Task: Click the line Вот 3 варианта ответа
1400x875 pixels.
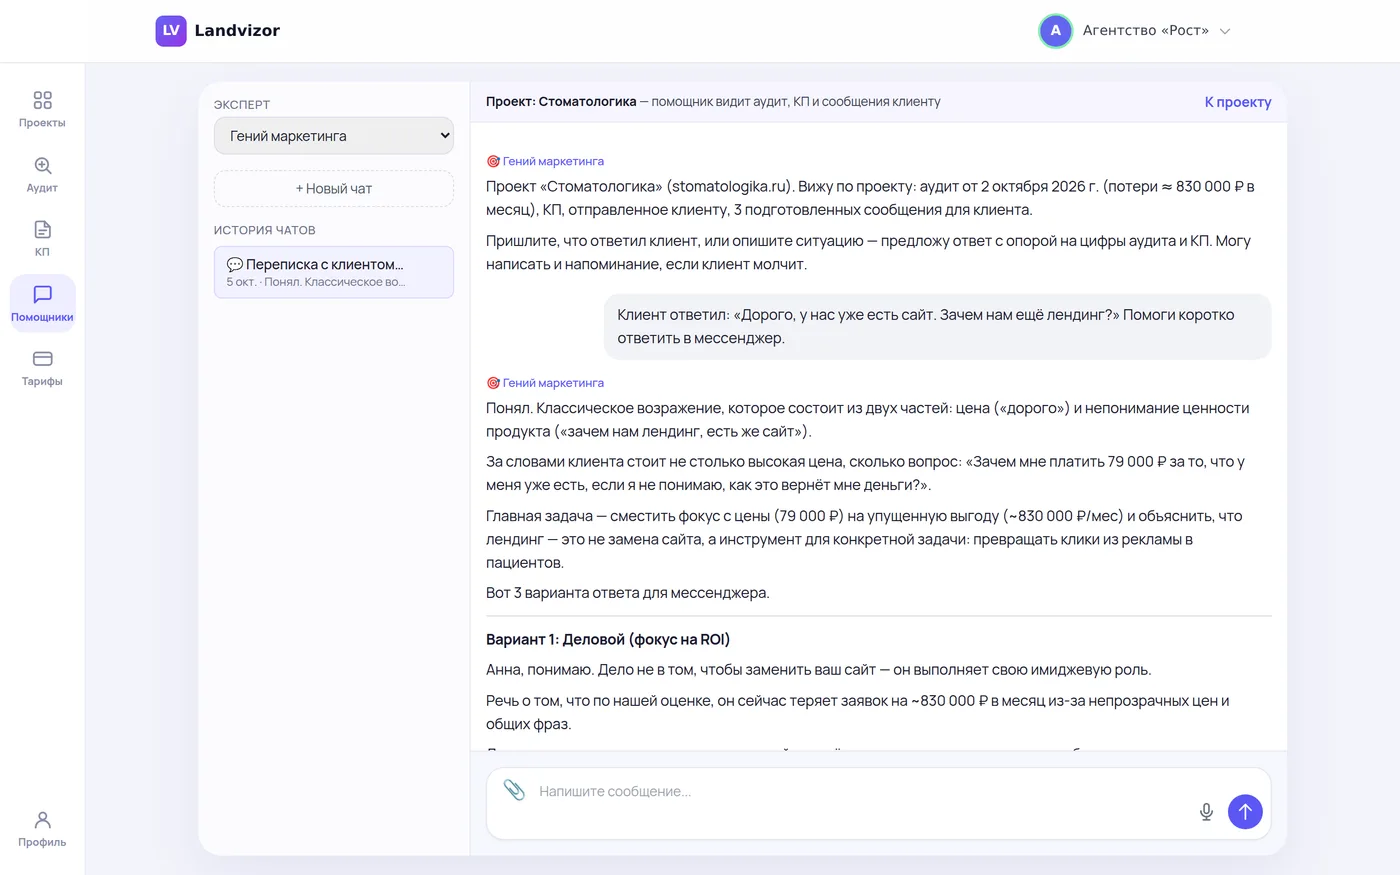Action: (628, 593)
